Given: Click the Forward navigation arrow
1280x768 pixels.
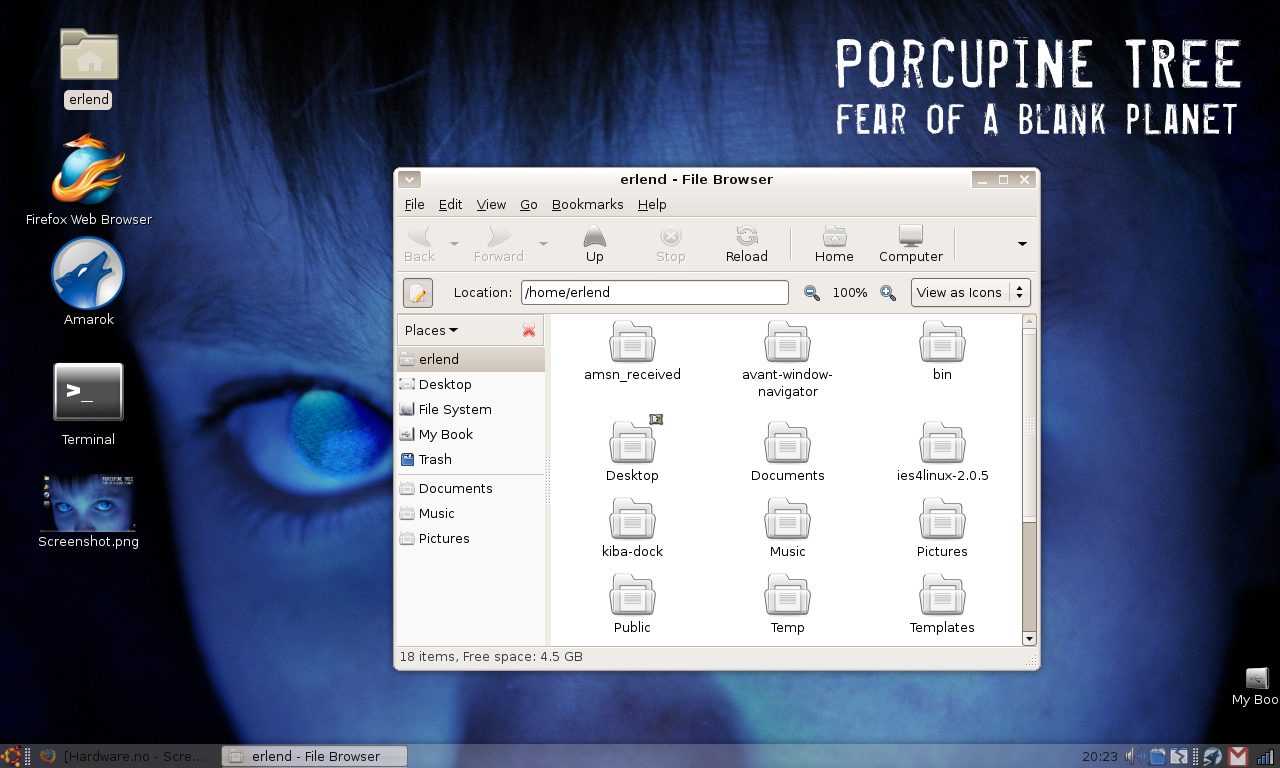Looking at the screenshot, I should point(499,243).
